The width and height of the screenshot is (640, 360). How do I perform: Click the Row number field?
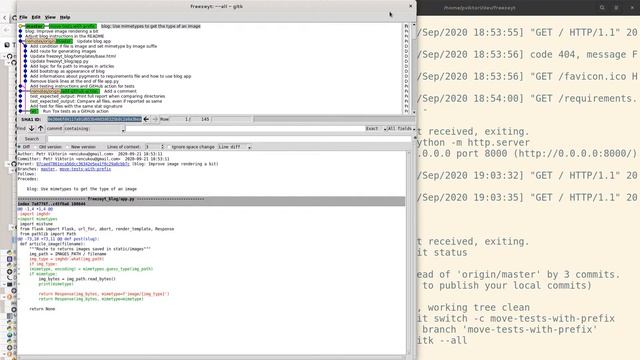point(180,119)
